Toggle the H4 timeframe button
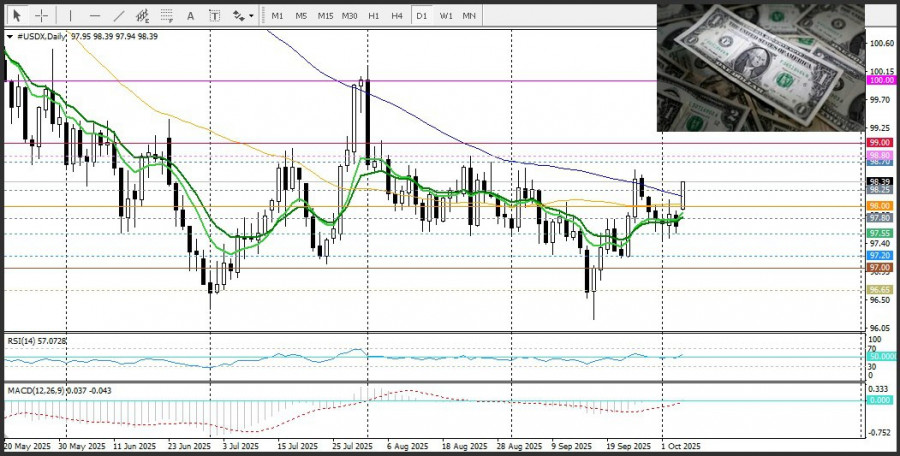This screenshot has height=456, width=900. (397, 16)
